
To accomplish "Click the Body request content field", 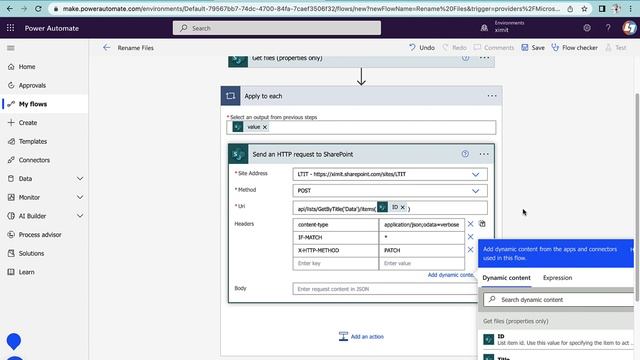I will coord(385,289).
